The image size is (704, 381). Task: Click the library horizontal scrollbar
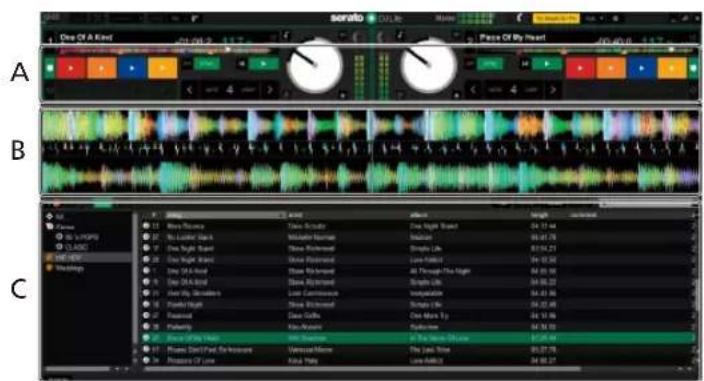click(x=363, y=369)
